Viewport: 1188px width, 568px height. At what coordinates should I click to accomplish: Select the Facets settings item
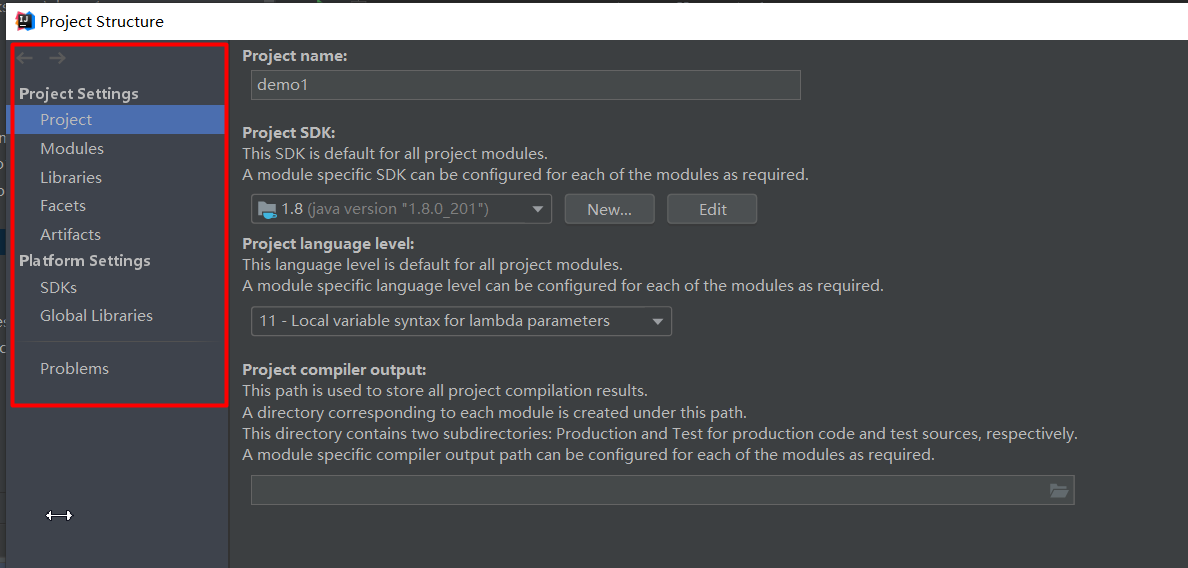[x=63, y=206]
